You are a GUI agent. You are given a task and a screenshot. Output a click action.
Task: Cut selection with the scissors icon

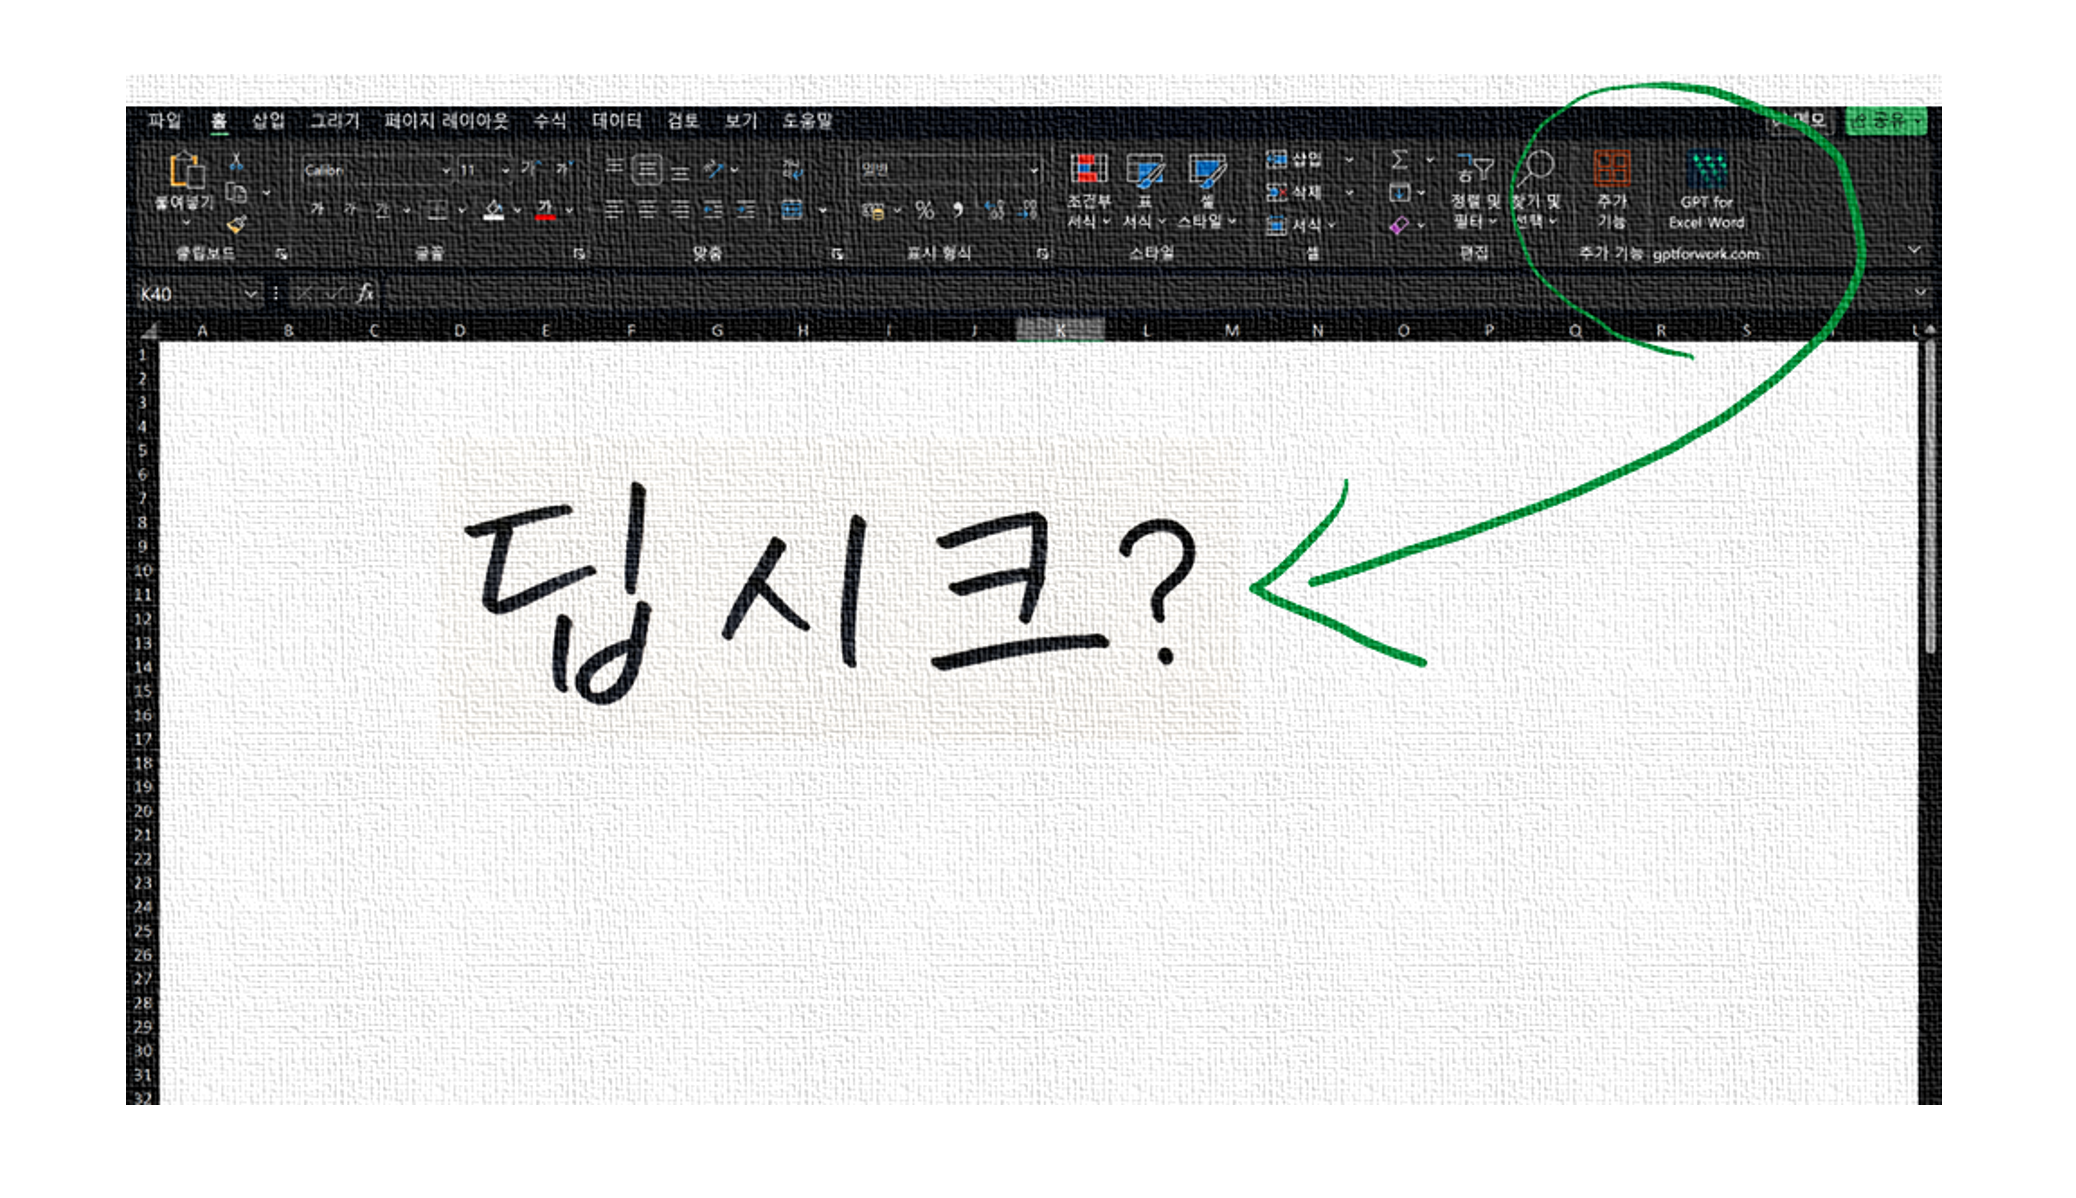(x=236, y=161)
